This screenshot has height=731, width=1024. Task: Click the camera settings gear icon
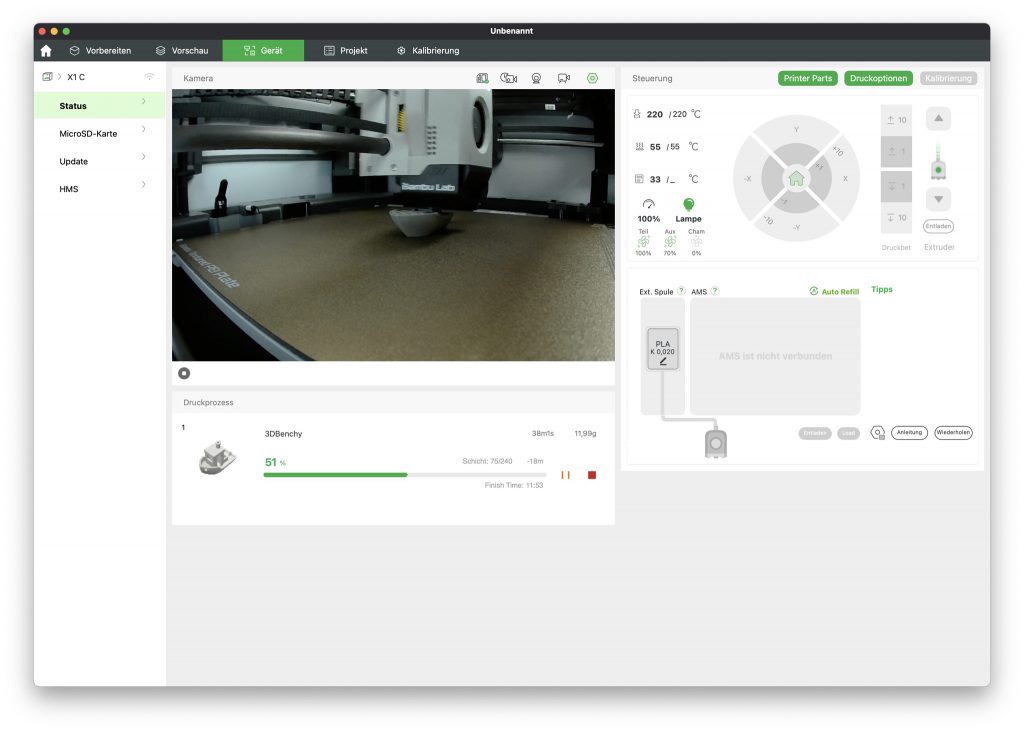click(x=592, y=78)
